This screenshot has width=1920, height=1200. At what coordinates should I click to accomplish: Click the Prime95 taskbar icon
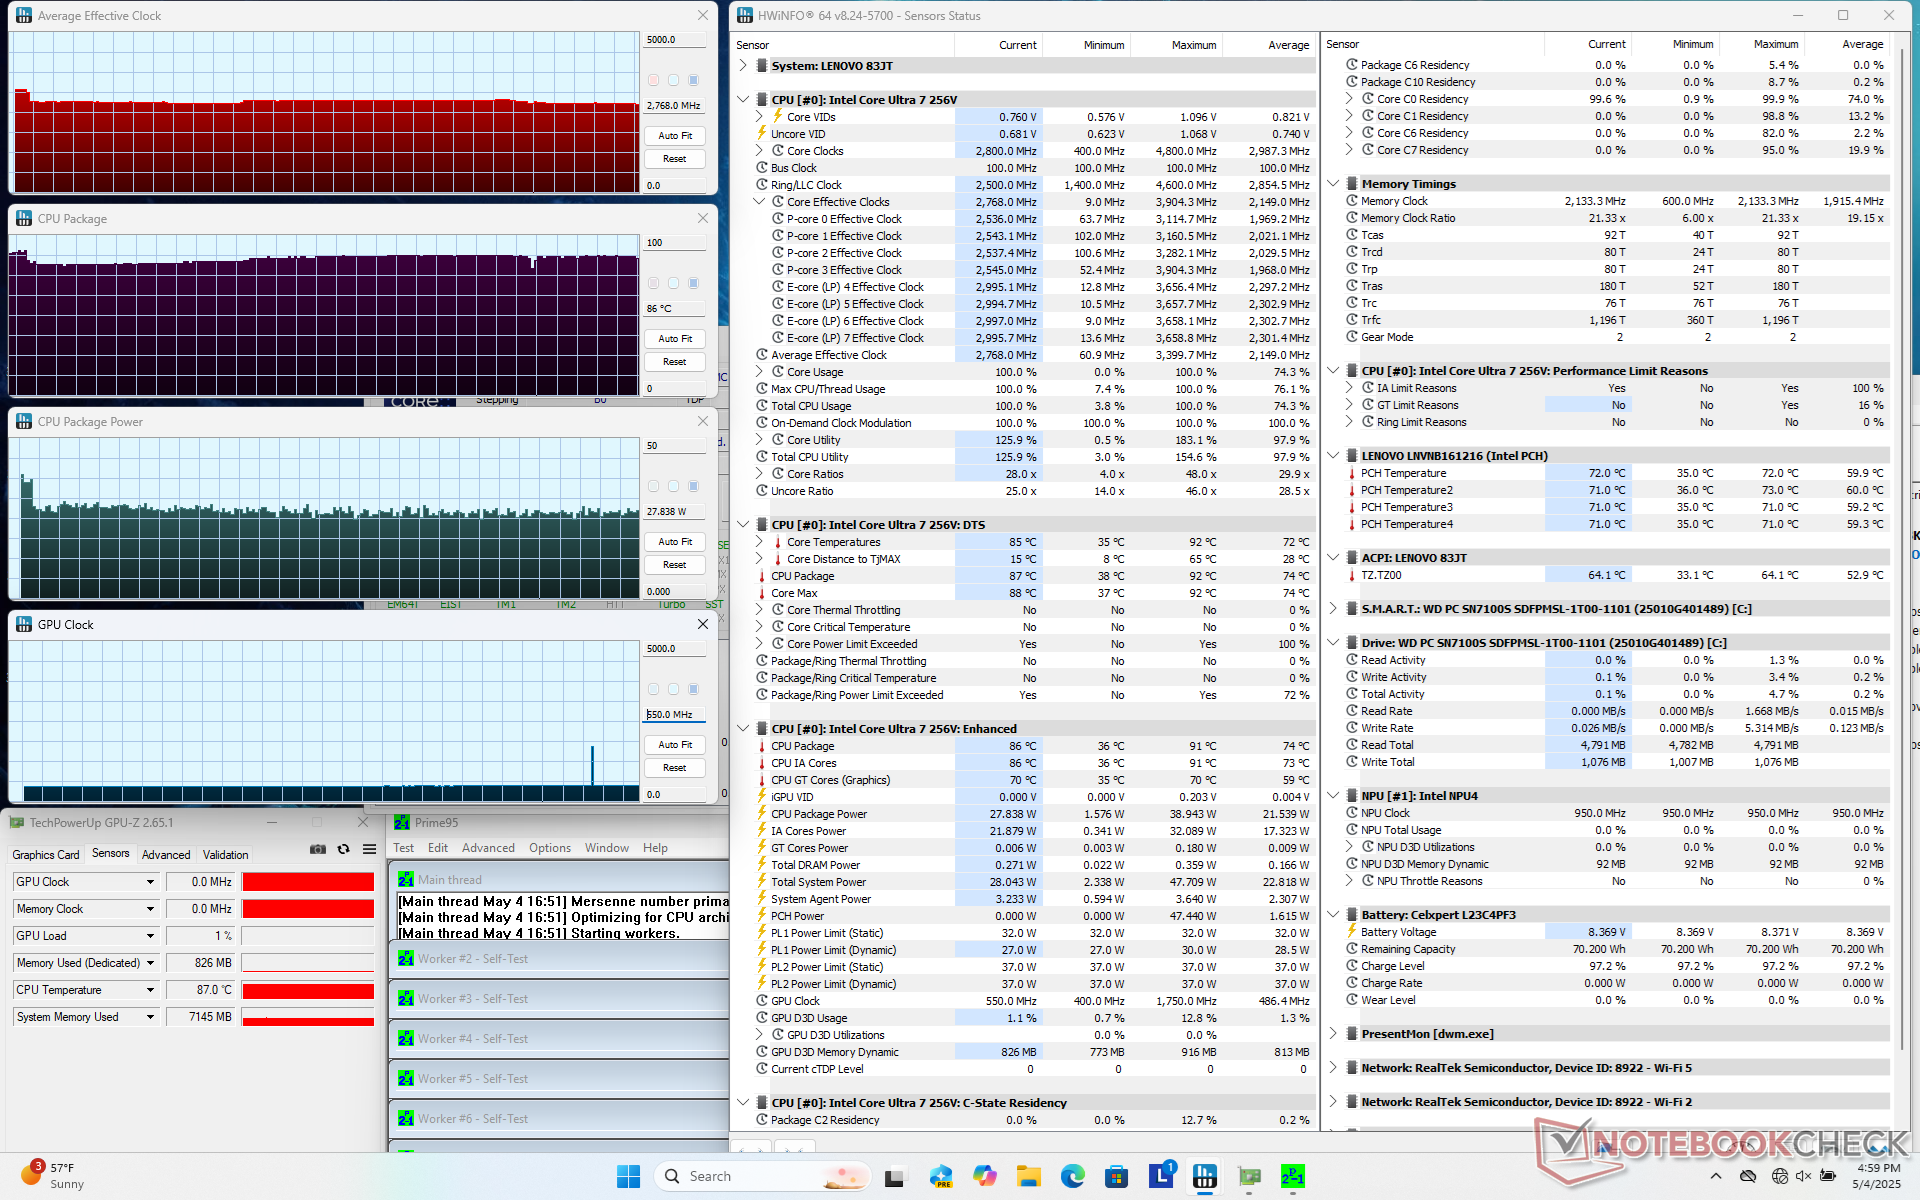1293,1176
